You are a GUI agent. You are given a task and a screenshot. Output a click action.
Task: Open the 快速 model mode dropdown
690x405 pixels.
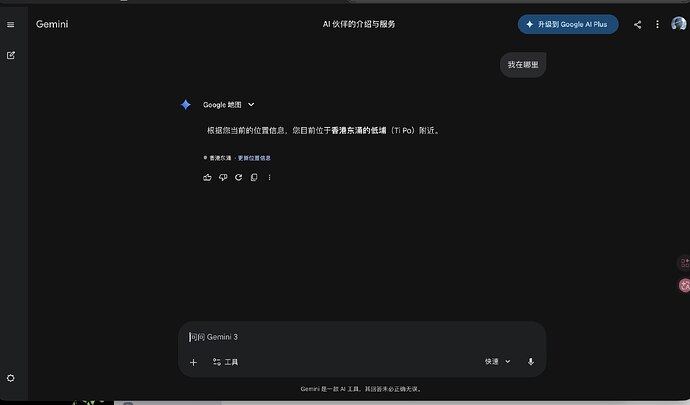498,361
